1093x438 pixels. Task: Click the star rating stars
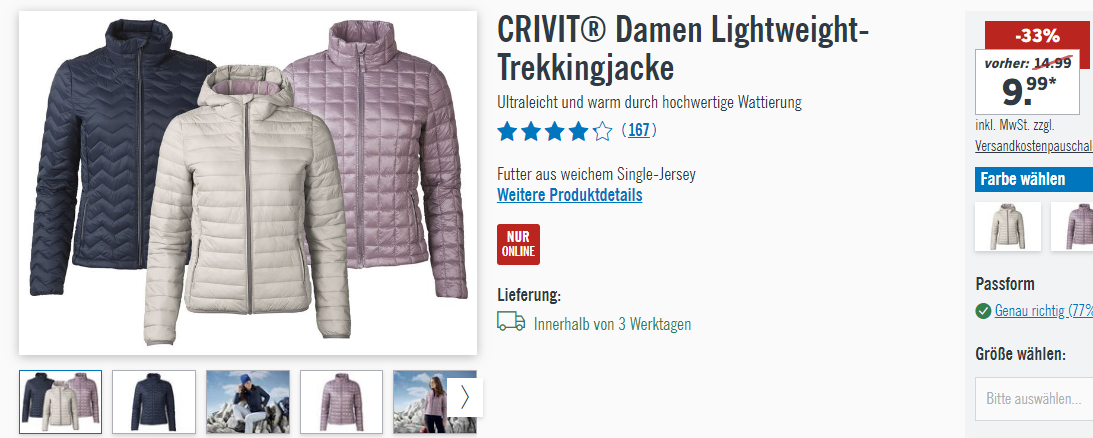click(555, 131)
